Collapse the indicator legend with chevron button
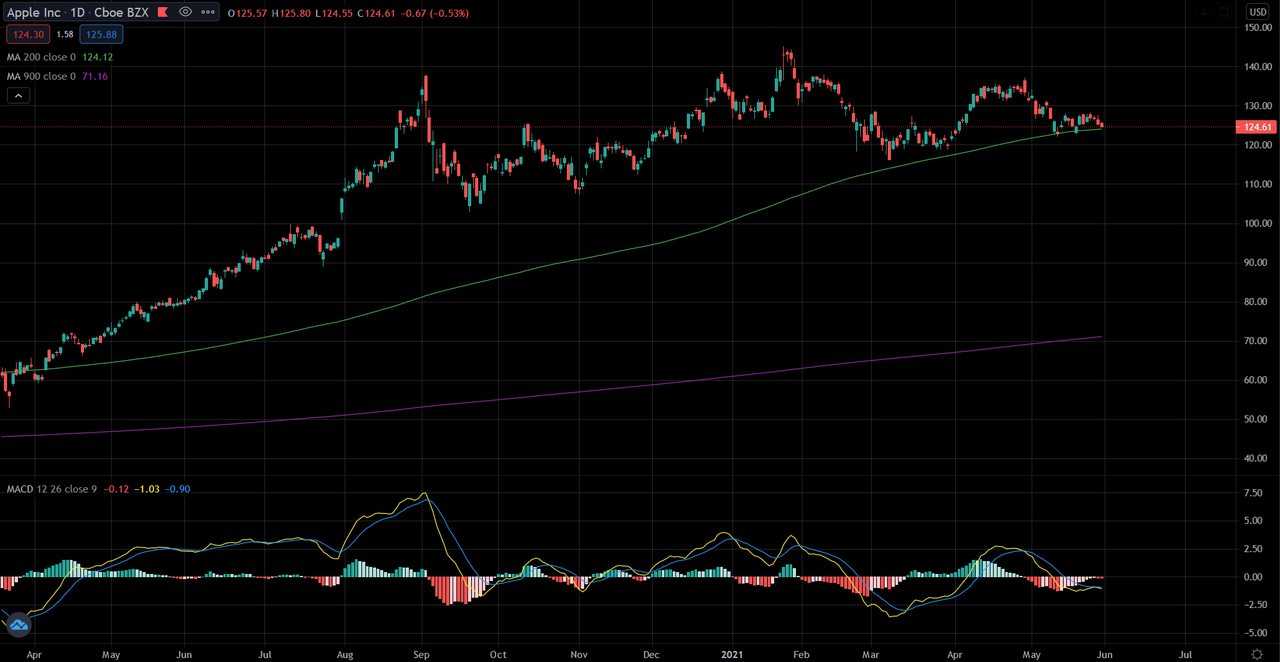The width and height of the screenshot is (1280, 662). click(19, 96)
